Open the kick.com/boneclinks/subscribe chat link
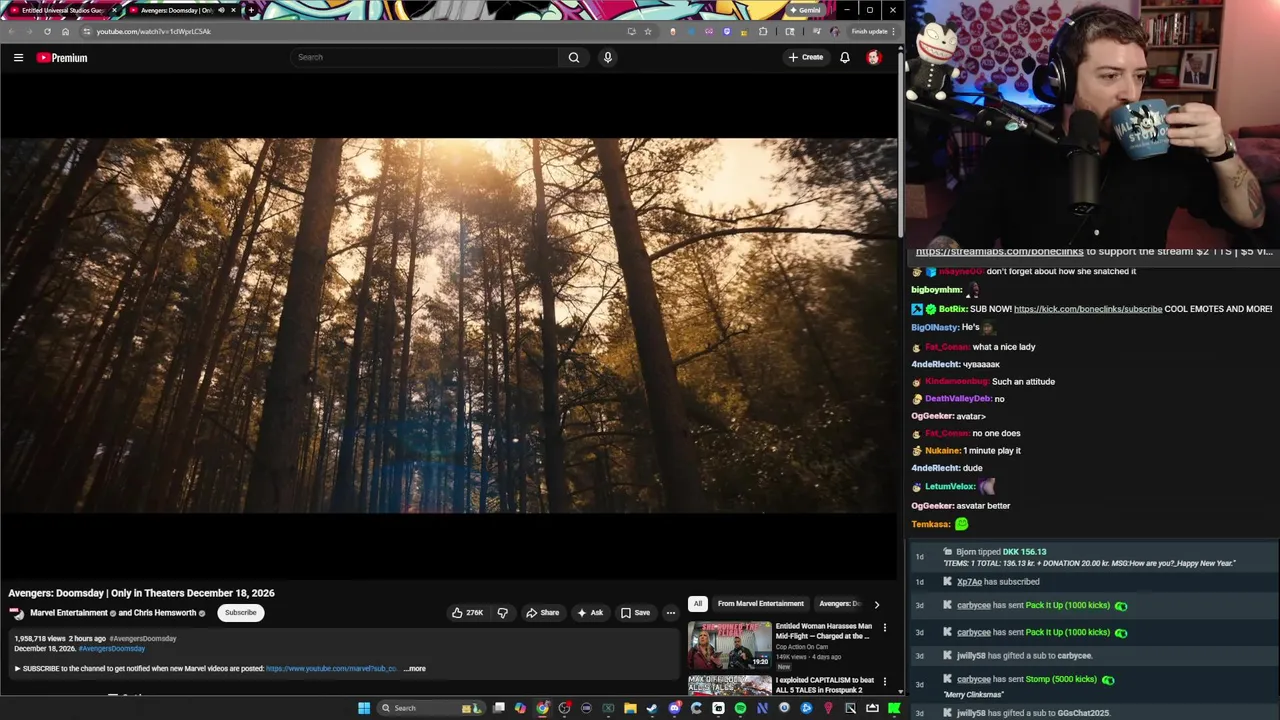 coord(1088,309)
